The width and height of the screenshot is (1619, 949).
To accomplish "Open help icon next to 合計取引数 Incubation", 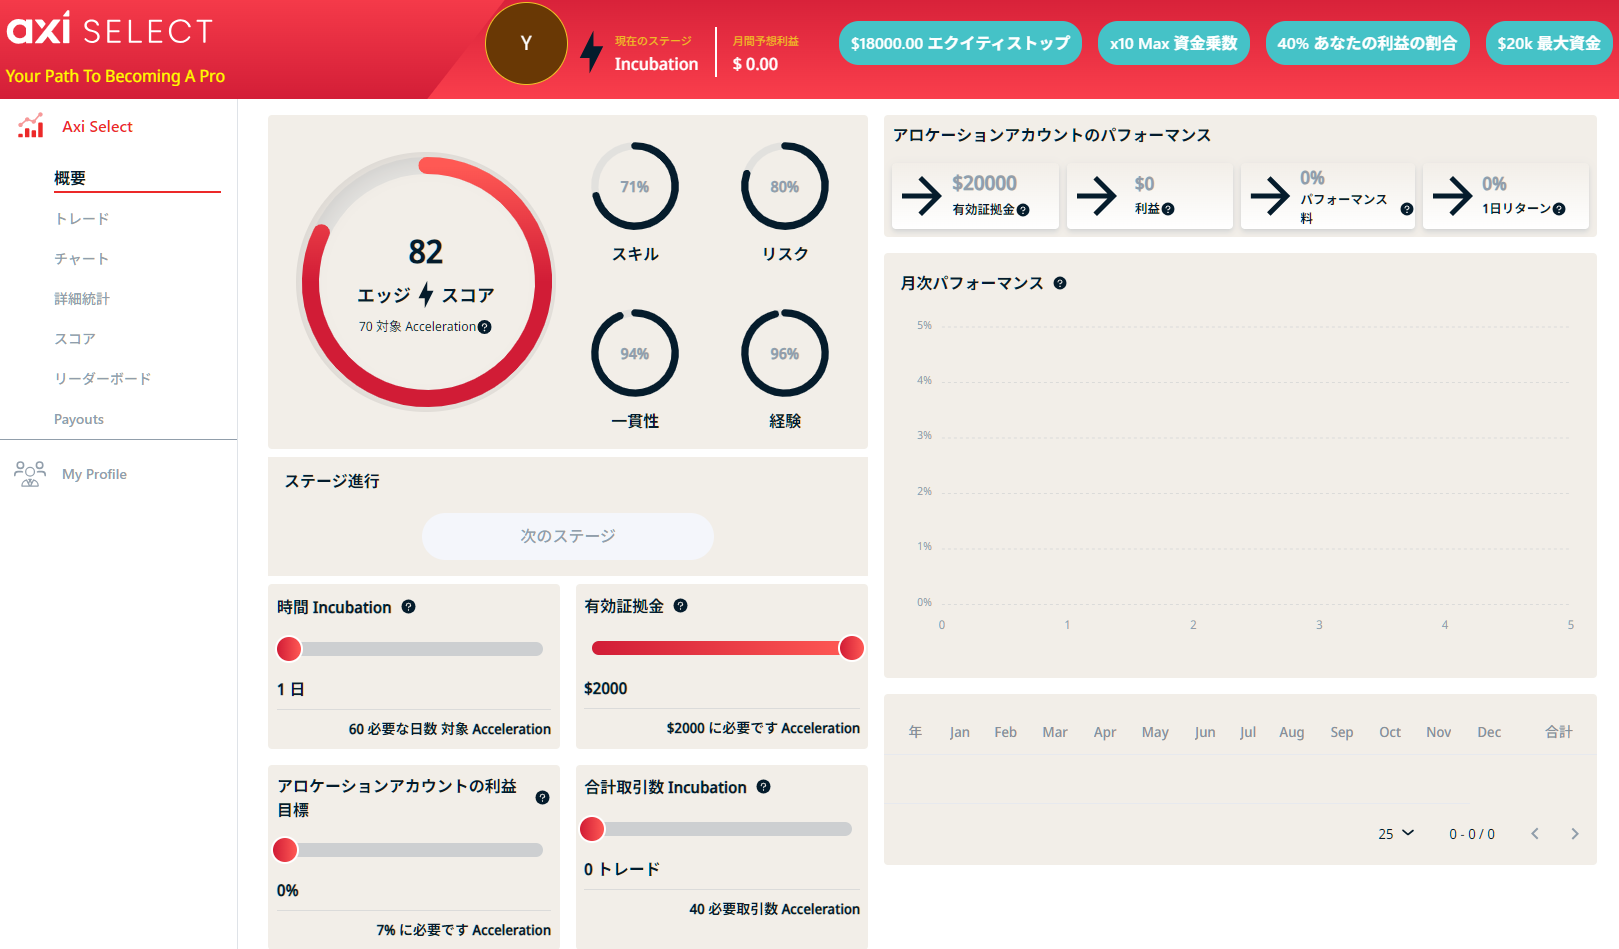I will pos(763,786).
